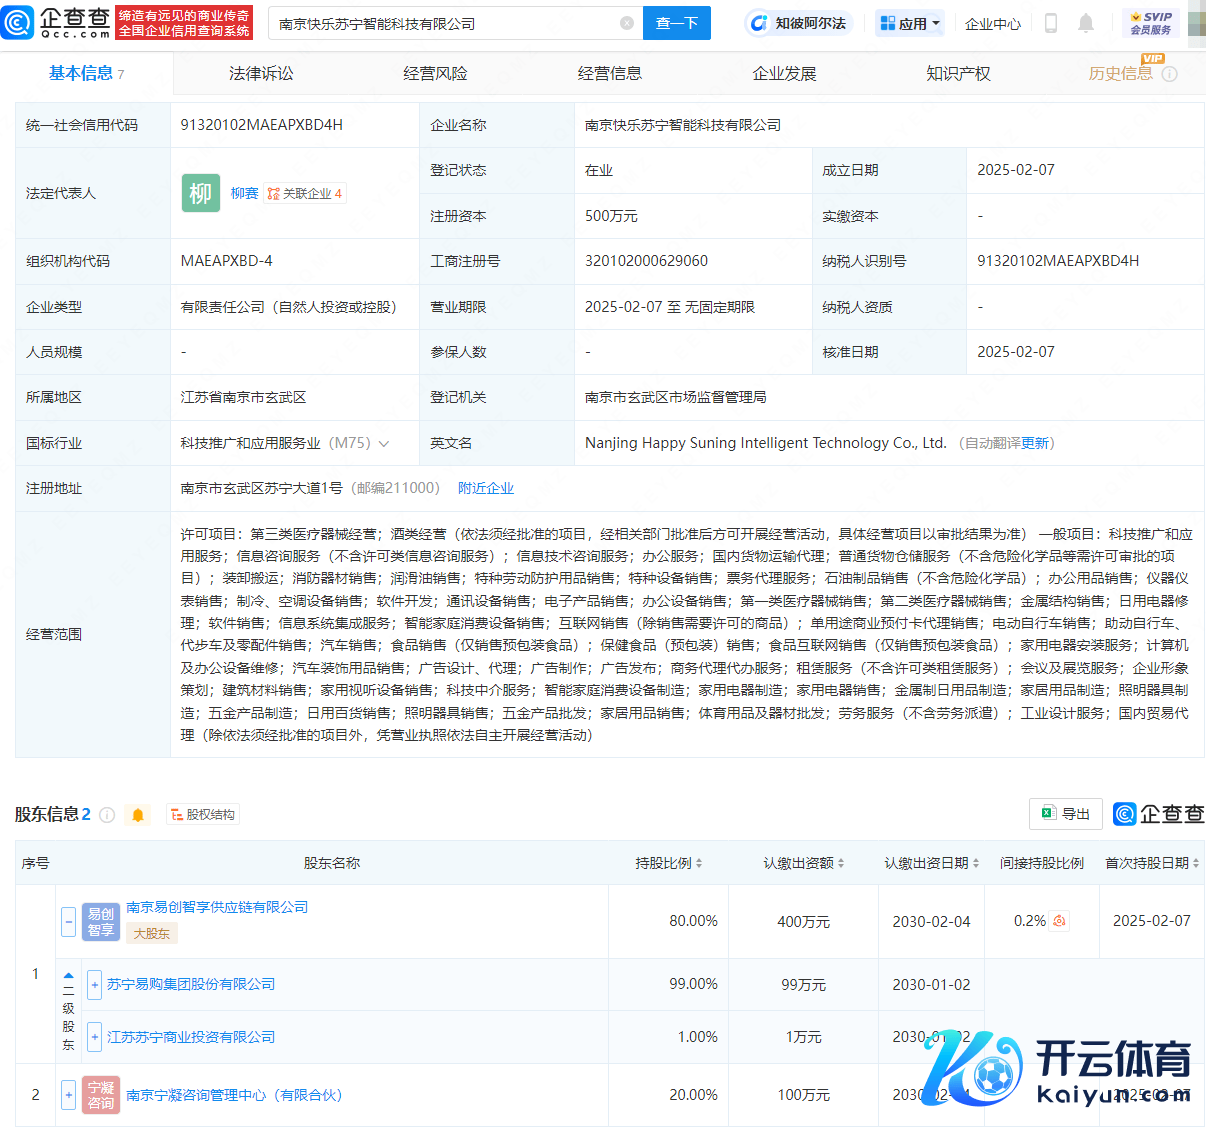Click the indirect holding 0.2% detail icon
Screen dimensions: 1206x1128
1059,921
